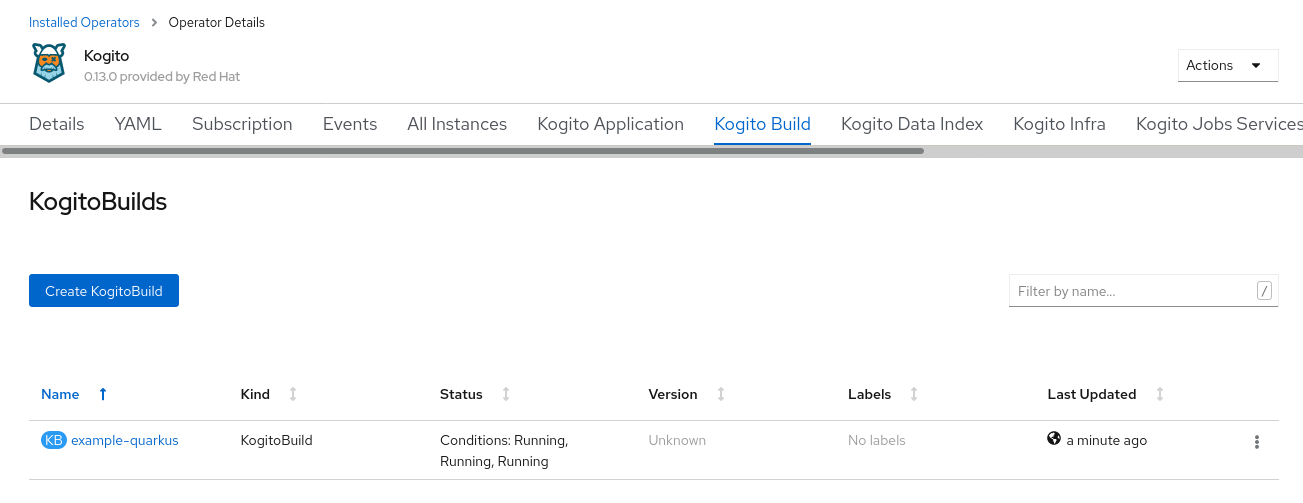Switch to the Kogito Infra tab
Viewport: 1303px width, 503px height.
(1059, 124)
